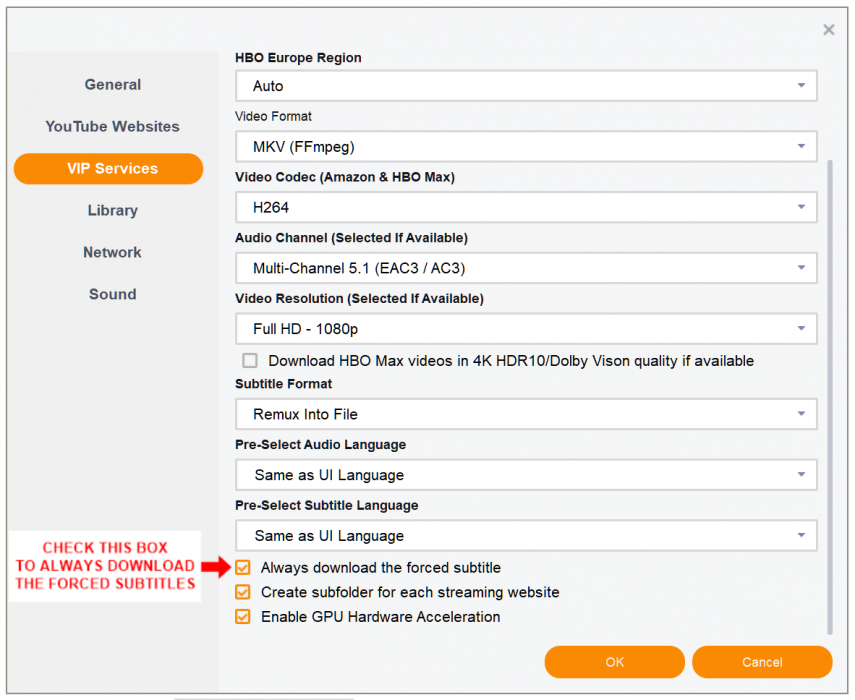The height and width of the screenshot is (700, 855).
Task: Close the settings dialog with the X
Action: 828,30
